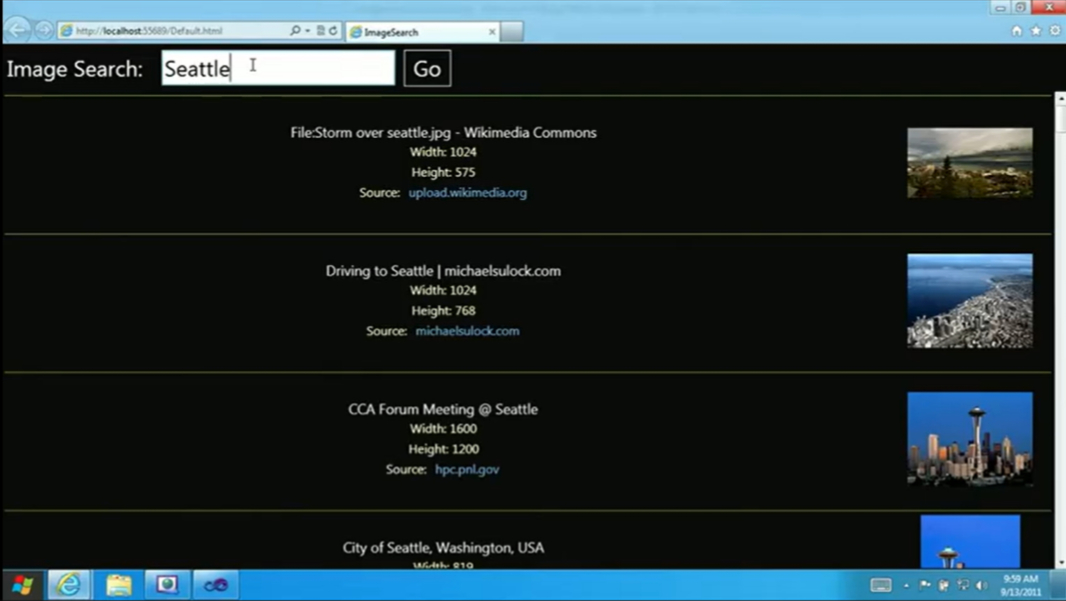Open the michaelsulock.com source link
The width and height of the screenshot is (1066, 601).
pos(468,331)
